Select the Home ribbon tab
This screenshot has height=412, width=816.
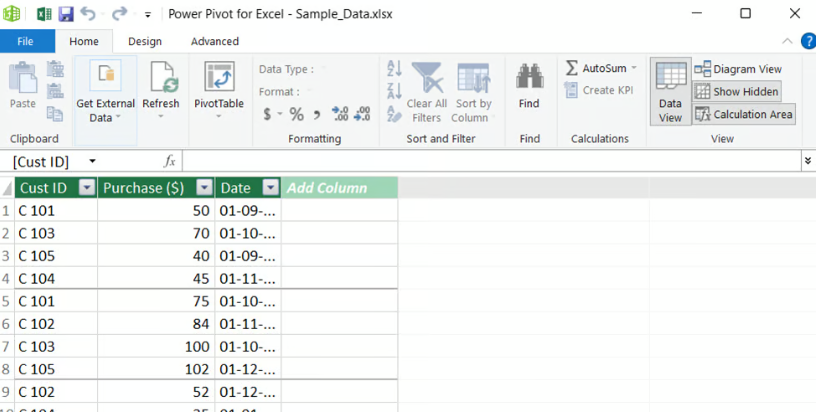tap(84, 42)
